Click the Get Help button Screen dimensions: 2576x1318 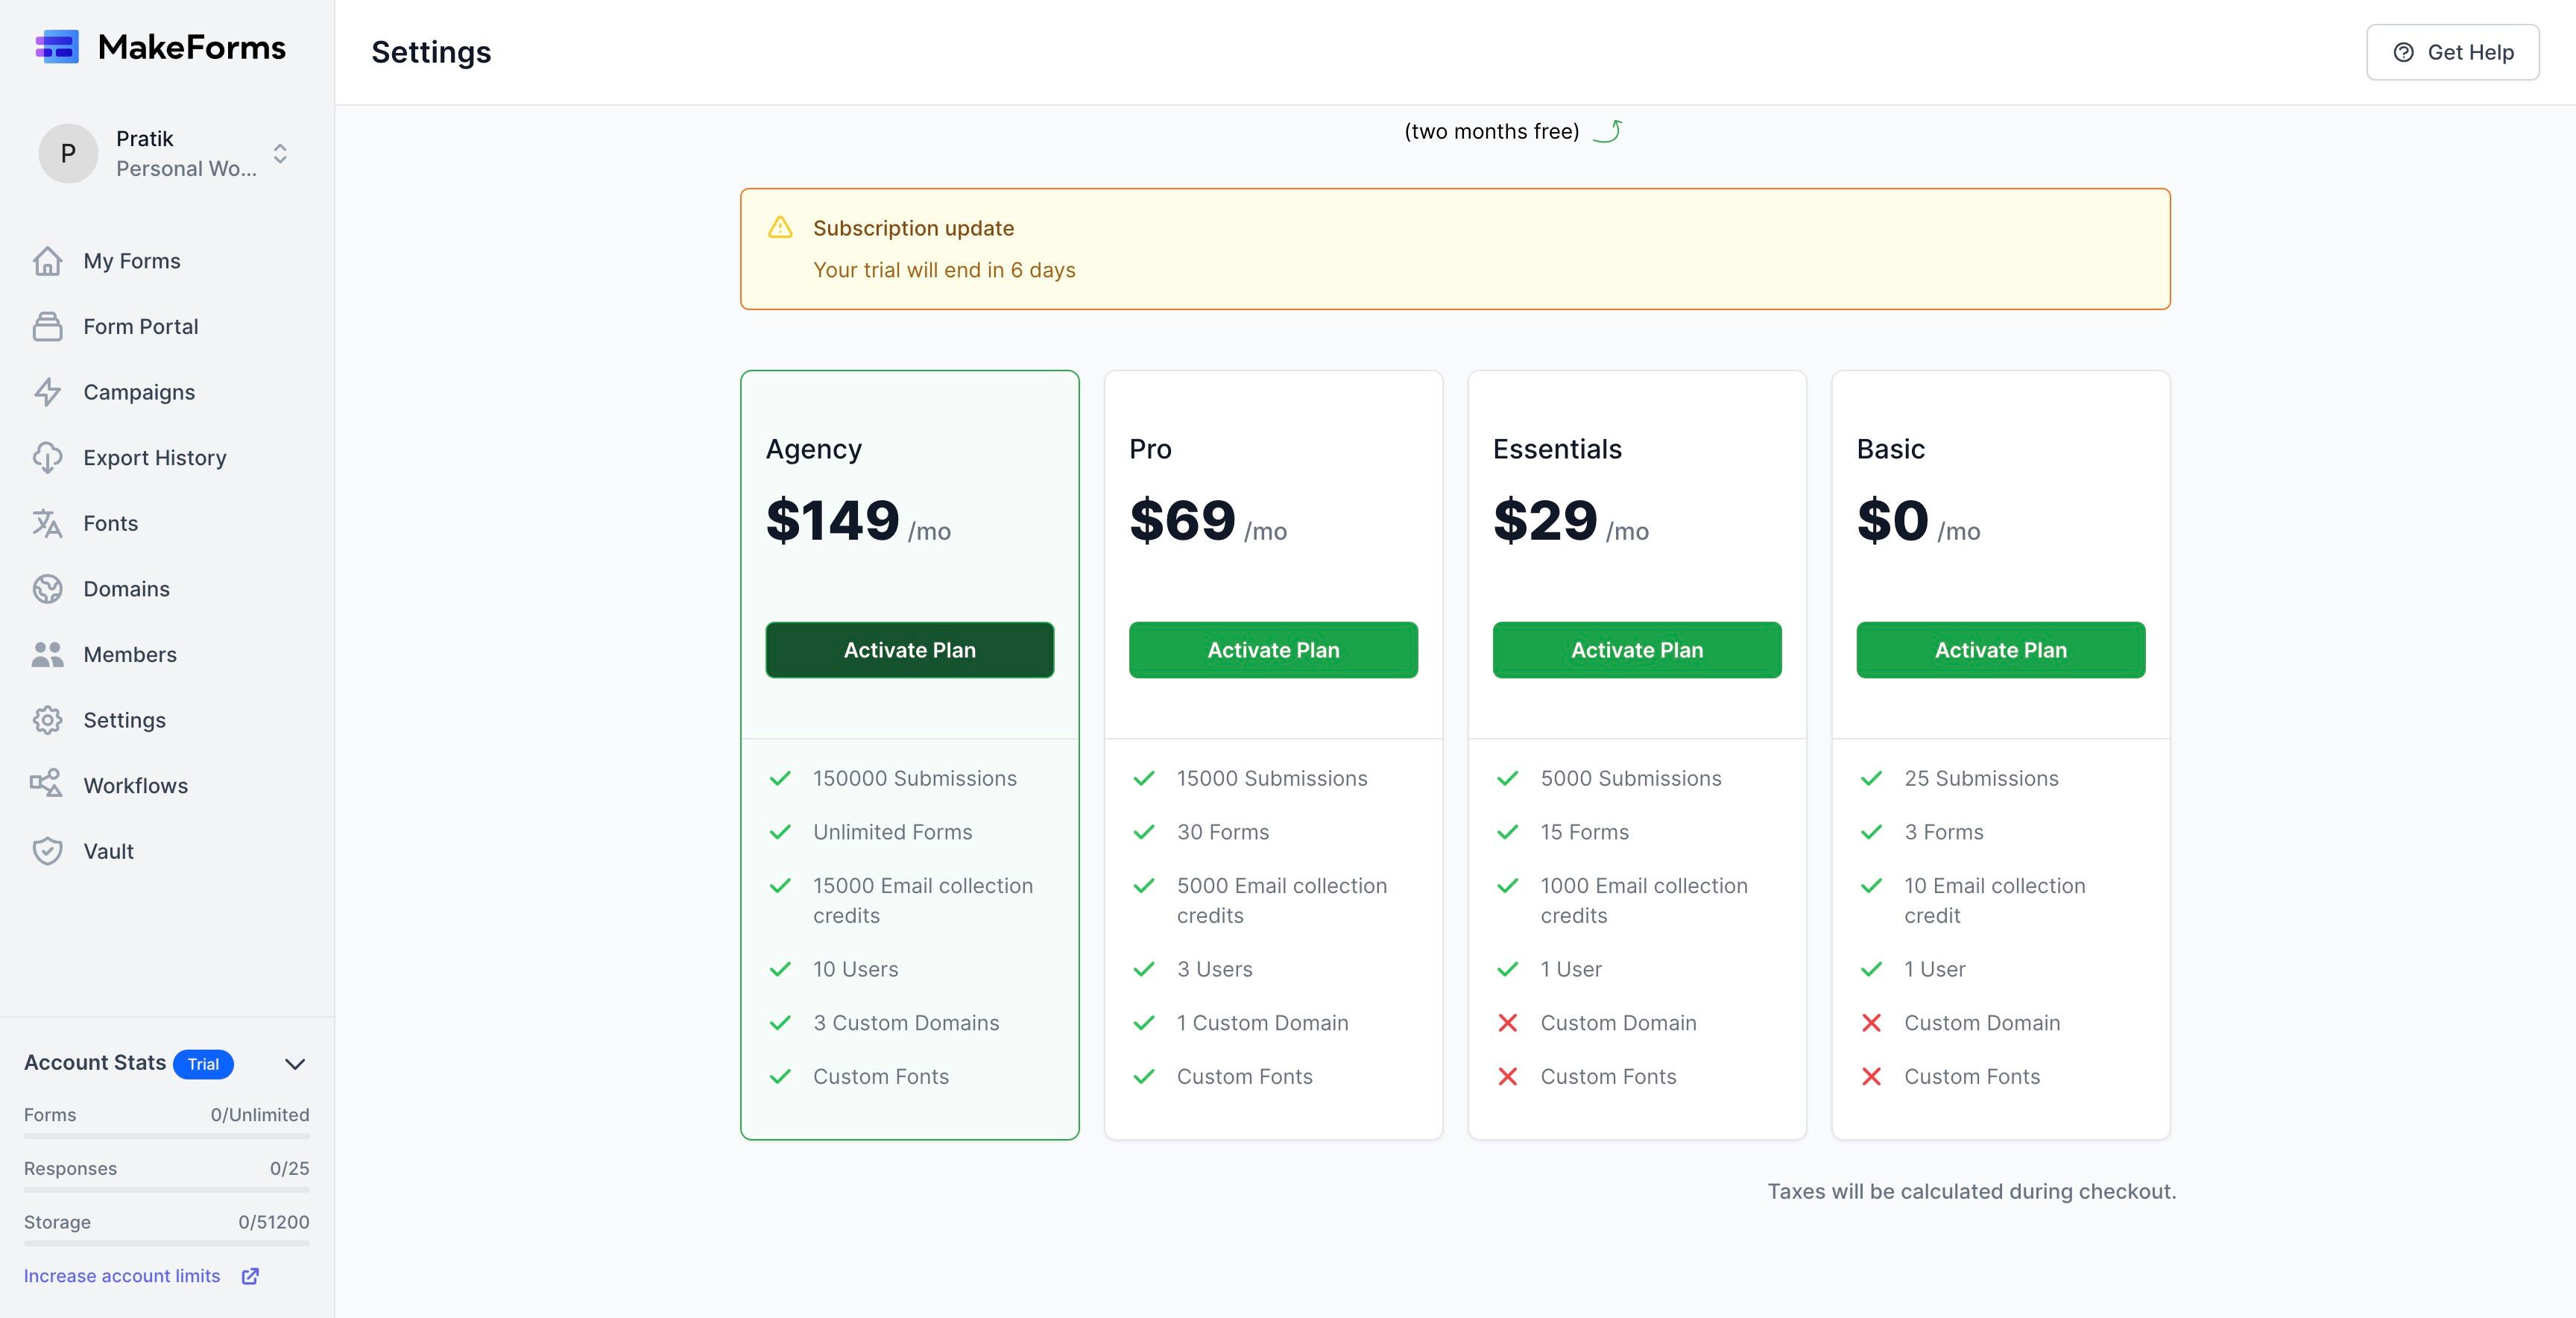tap(2452, 52)
